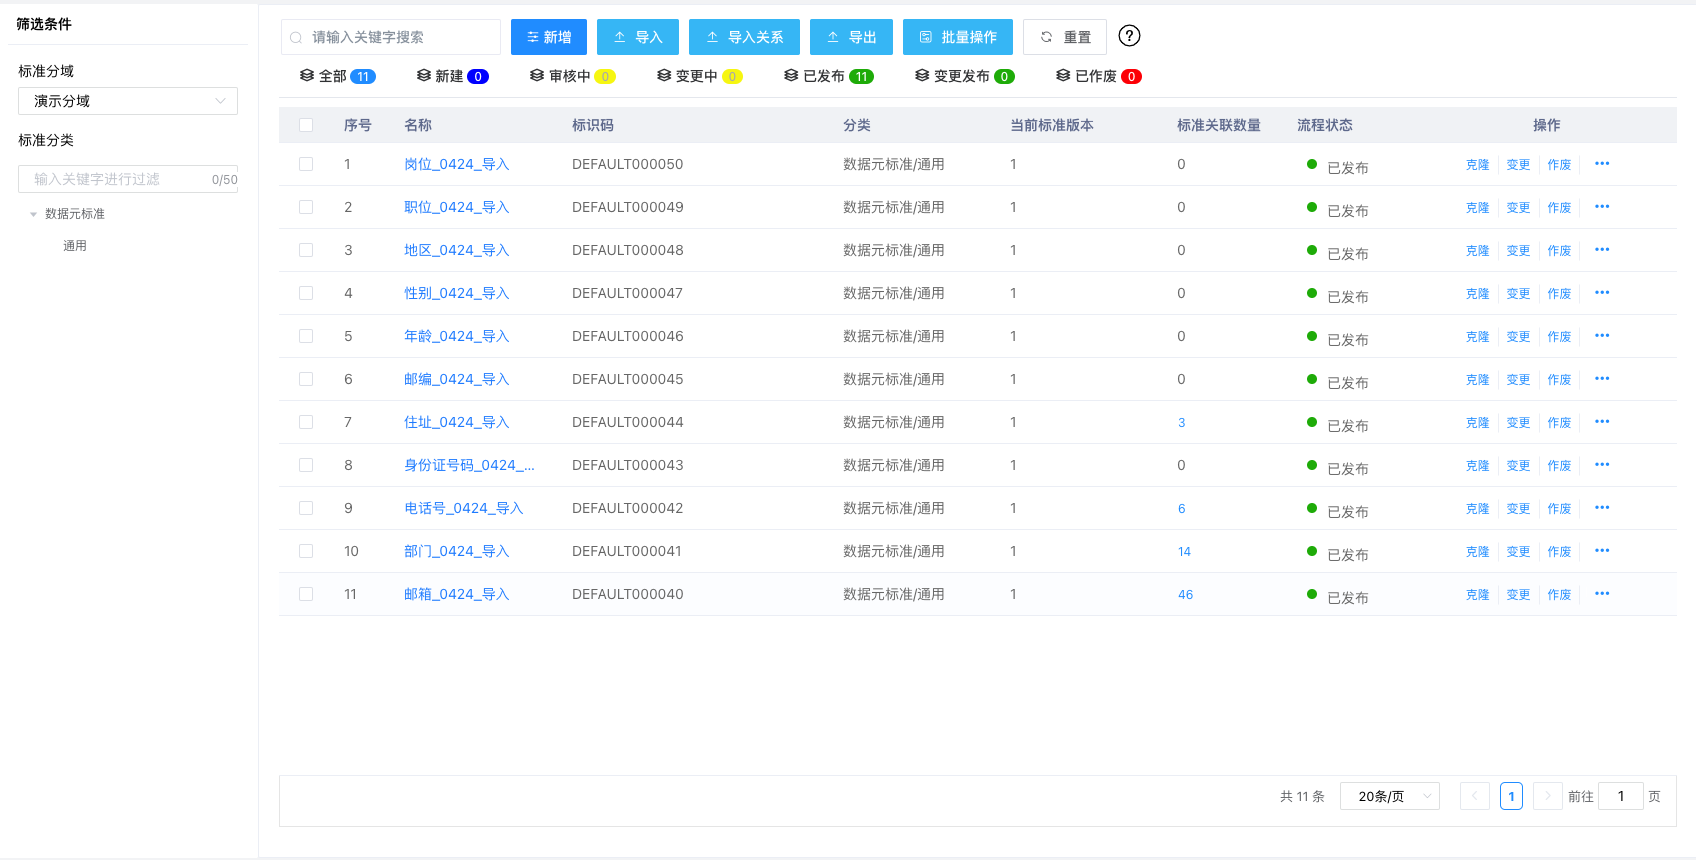This screenshot has width=1696, height=860.
Task: Click the 导出 export button
Action: [x=851, y=37]
